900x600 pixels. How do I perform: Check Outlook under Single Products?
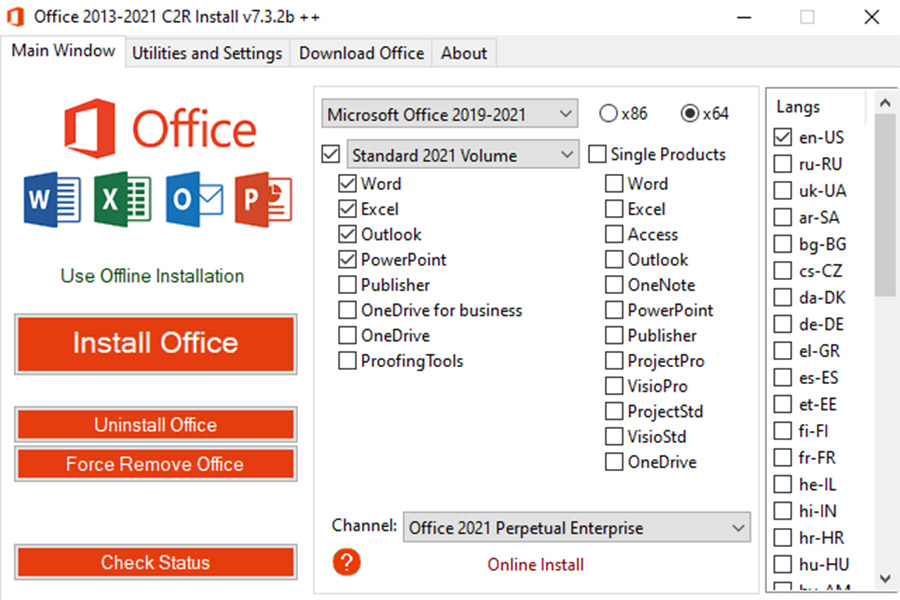(614, 260)
